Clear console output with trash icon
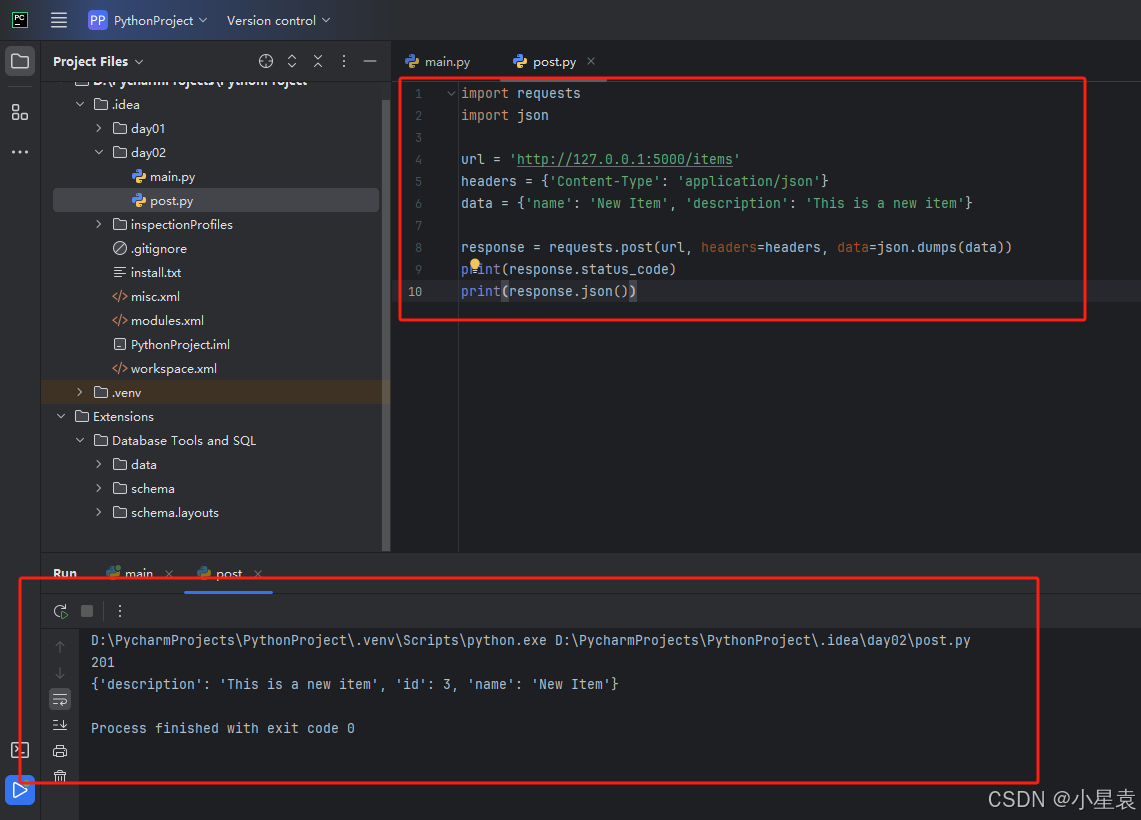 60,776
